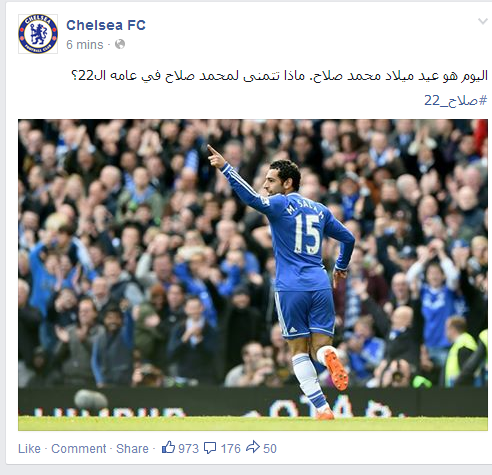Viewport: 492px width, 475px height.
Task: Open the #صلاح_22 hashtag link
Action: (456, 100)
